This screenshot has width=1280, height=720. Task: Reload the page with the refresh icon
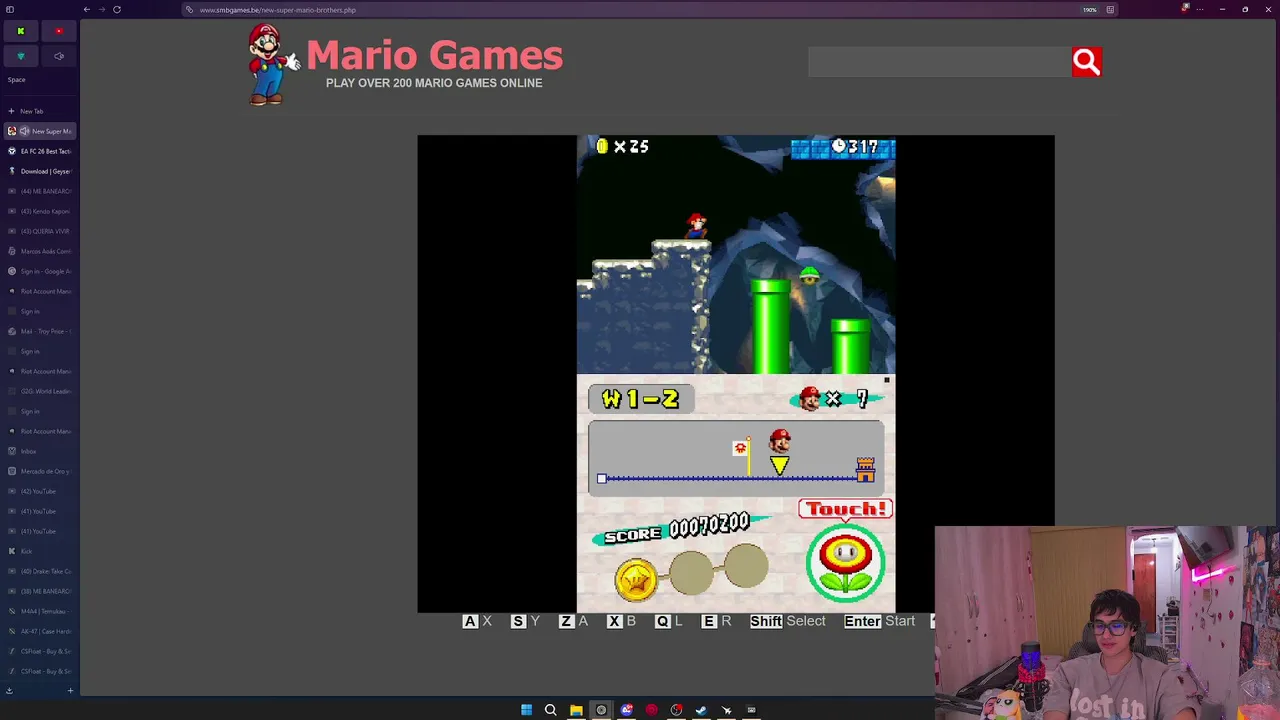point(117,10)
